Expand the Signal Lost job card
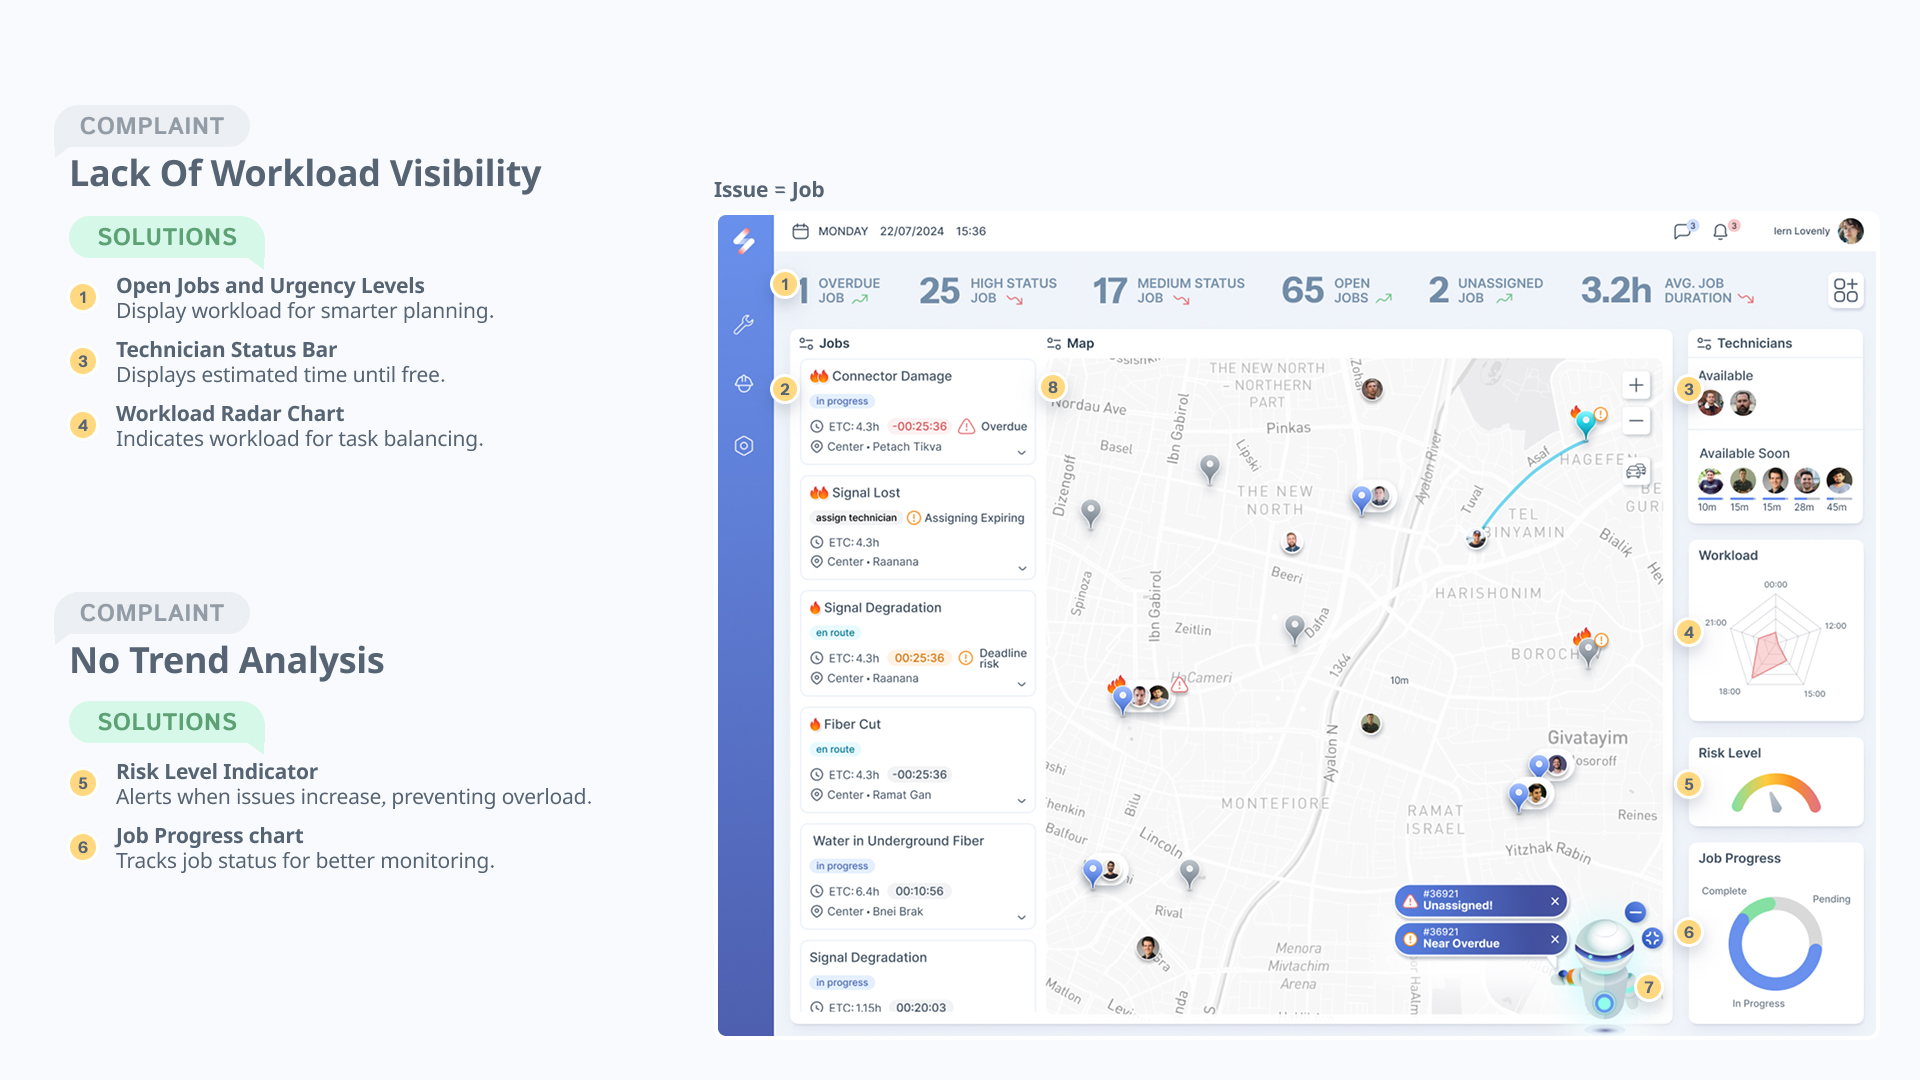The width and height of the screenshot is (1920, 1080). pos(1021,568)
